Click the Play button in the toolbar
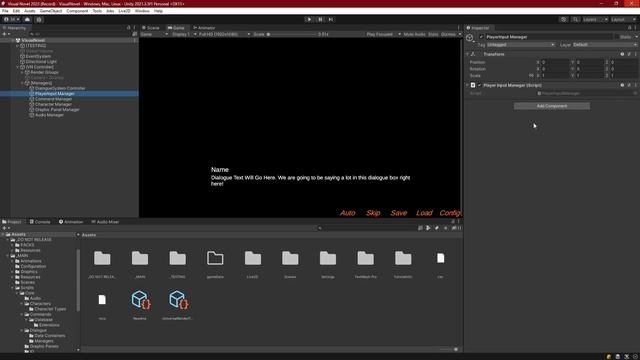The width and height of the screenshot is (640, 360). [309, 19]
